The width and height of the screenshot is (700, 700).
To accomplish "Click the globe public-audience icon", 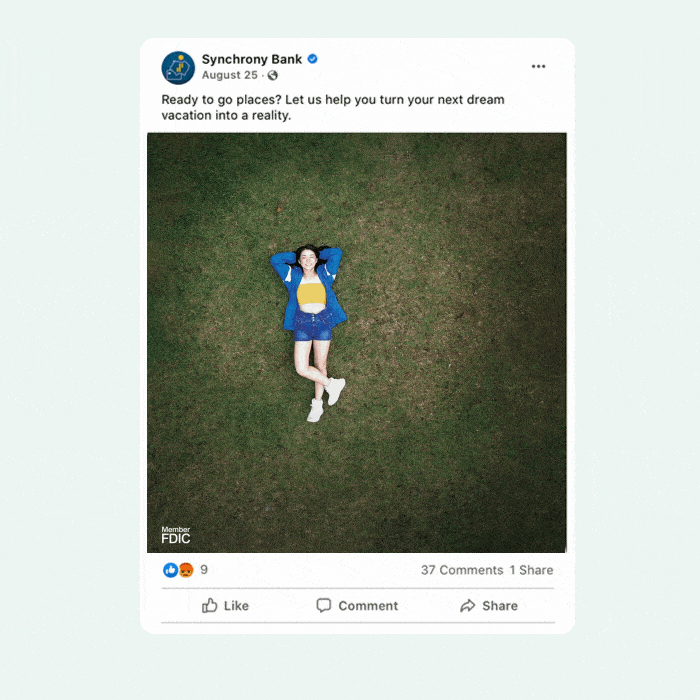I will pyautogui.click(x=272, y=75).
